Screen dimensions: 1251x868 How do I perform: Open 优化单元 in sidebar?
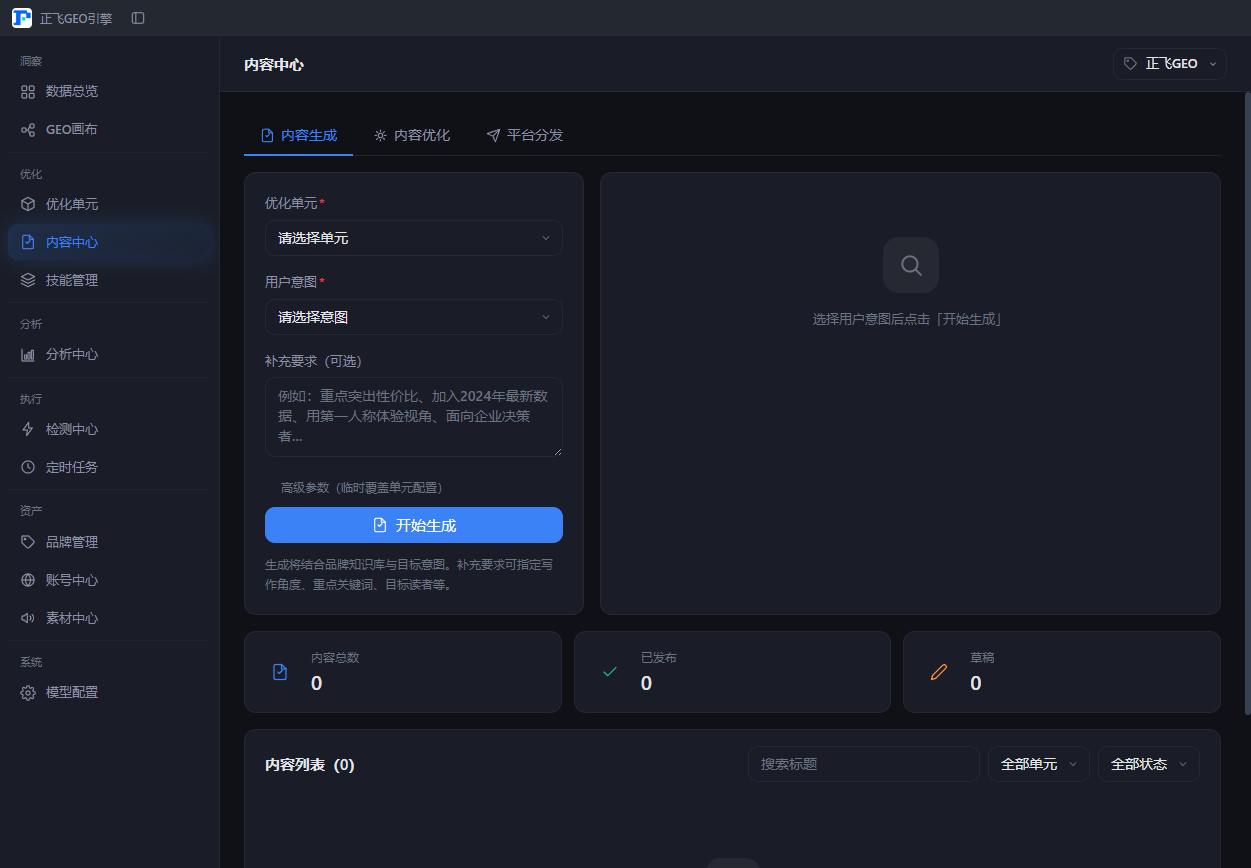click(x=109, y=204)
